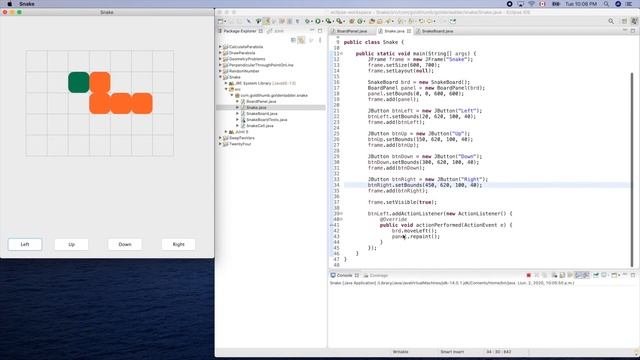The image size is (640, 360).
Task: Click the Up button in Snake window
Action: coord(71,244)
